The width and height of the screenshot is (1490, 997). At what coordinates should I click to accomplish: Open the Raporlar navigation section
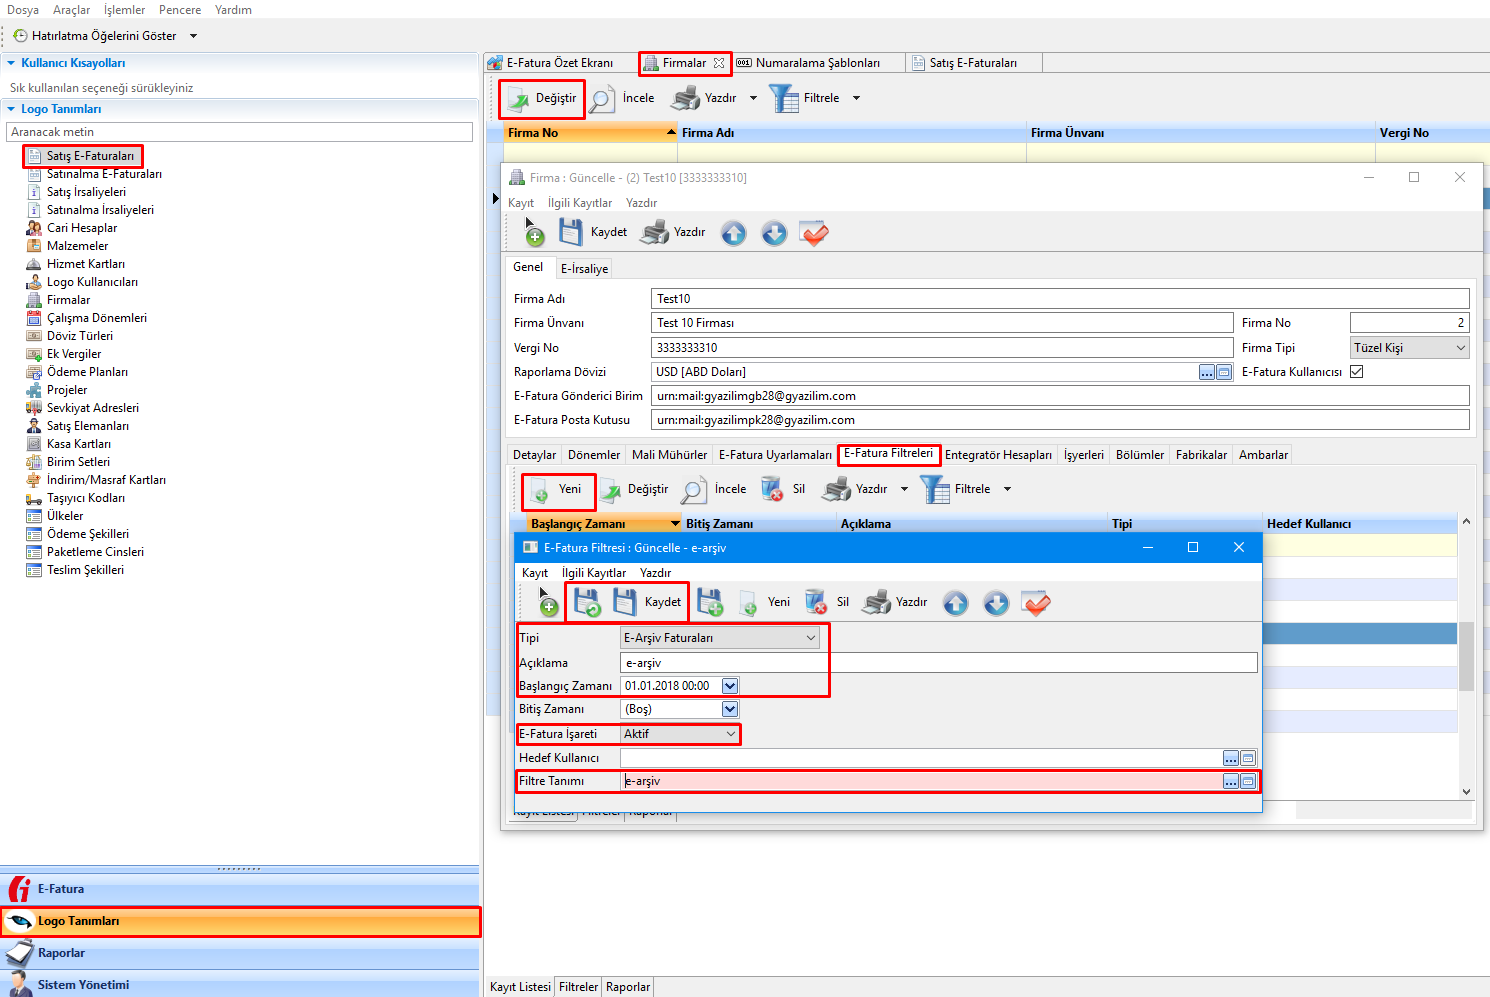pyautogui.click(x=61, y=953)
